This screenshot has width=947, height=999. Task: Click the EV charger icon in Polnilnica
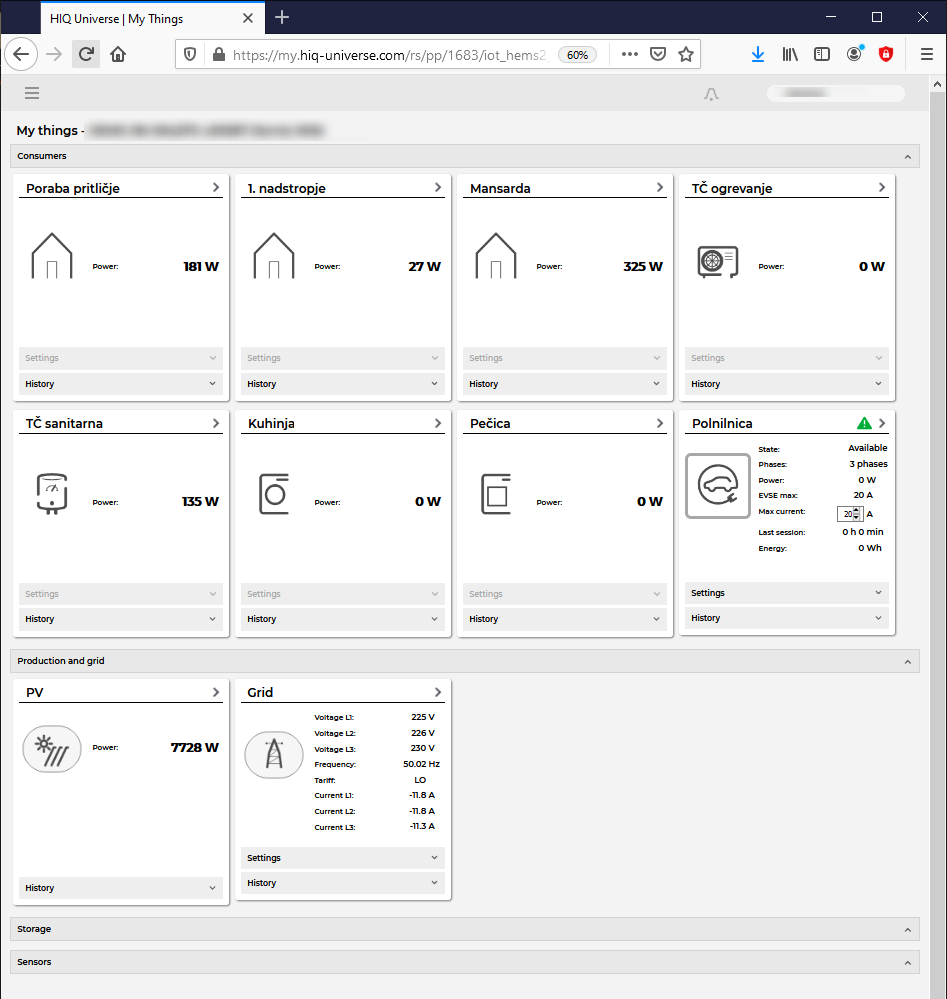click(717, 486)
